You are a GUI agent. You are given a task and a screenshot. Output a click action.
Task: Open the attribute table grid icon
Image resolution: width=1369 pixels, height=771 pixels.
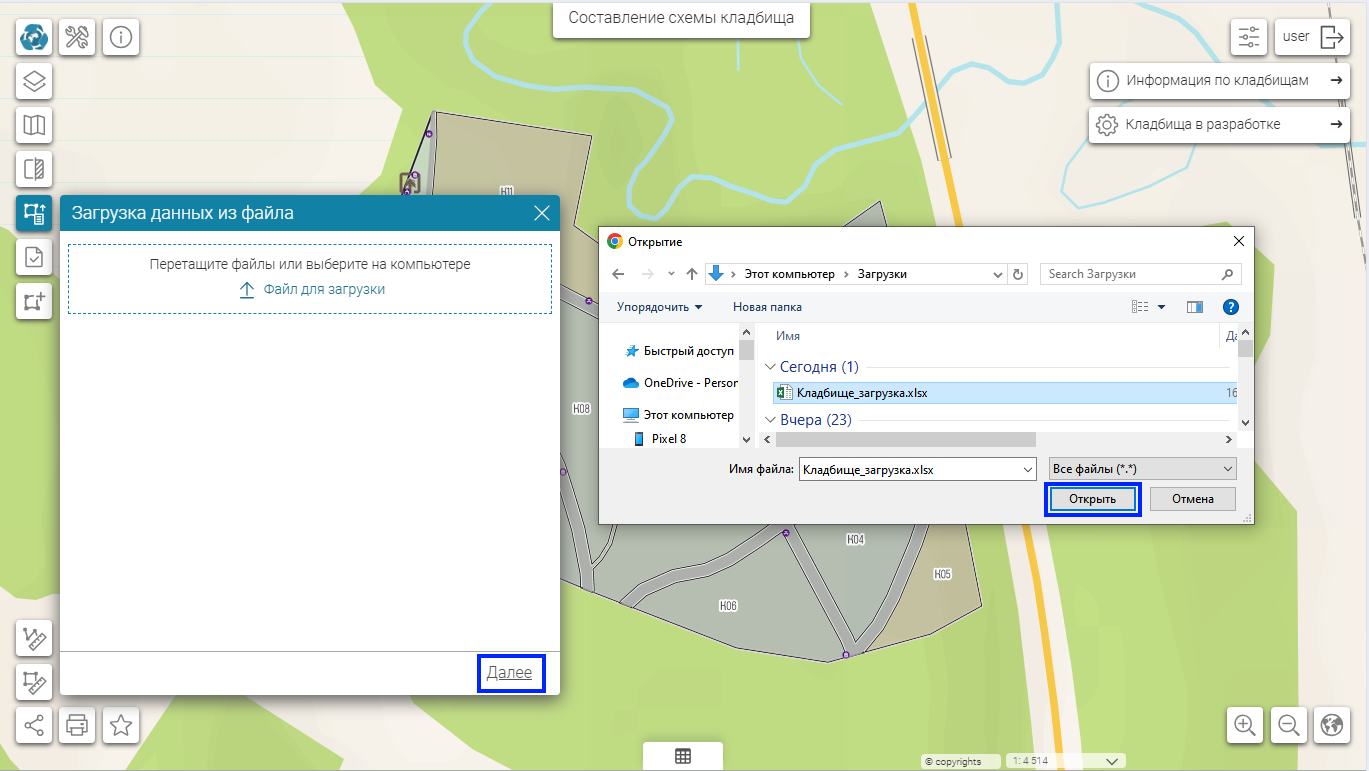(x=683, y=756)
